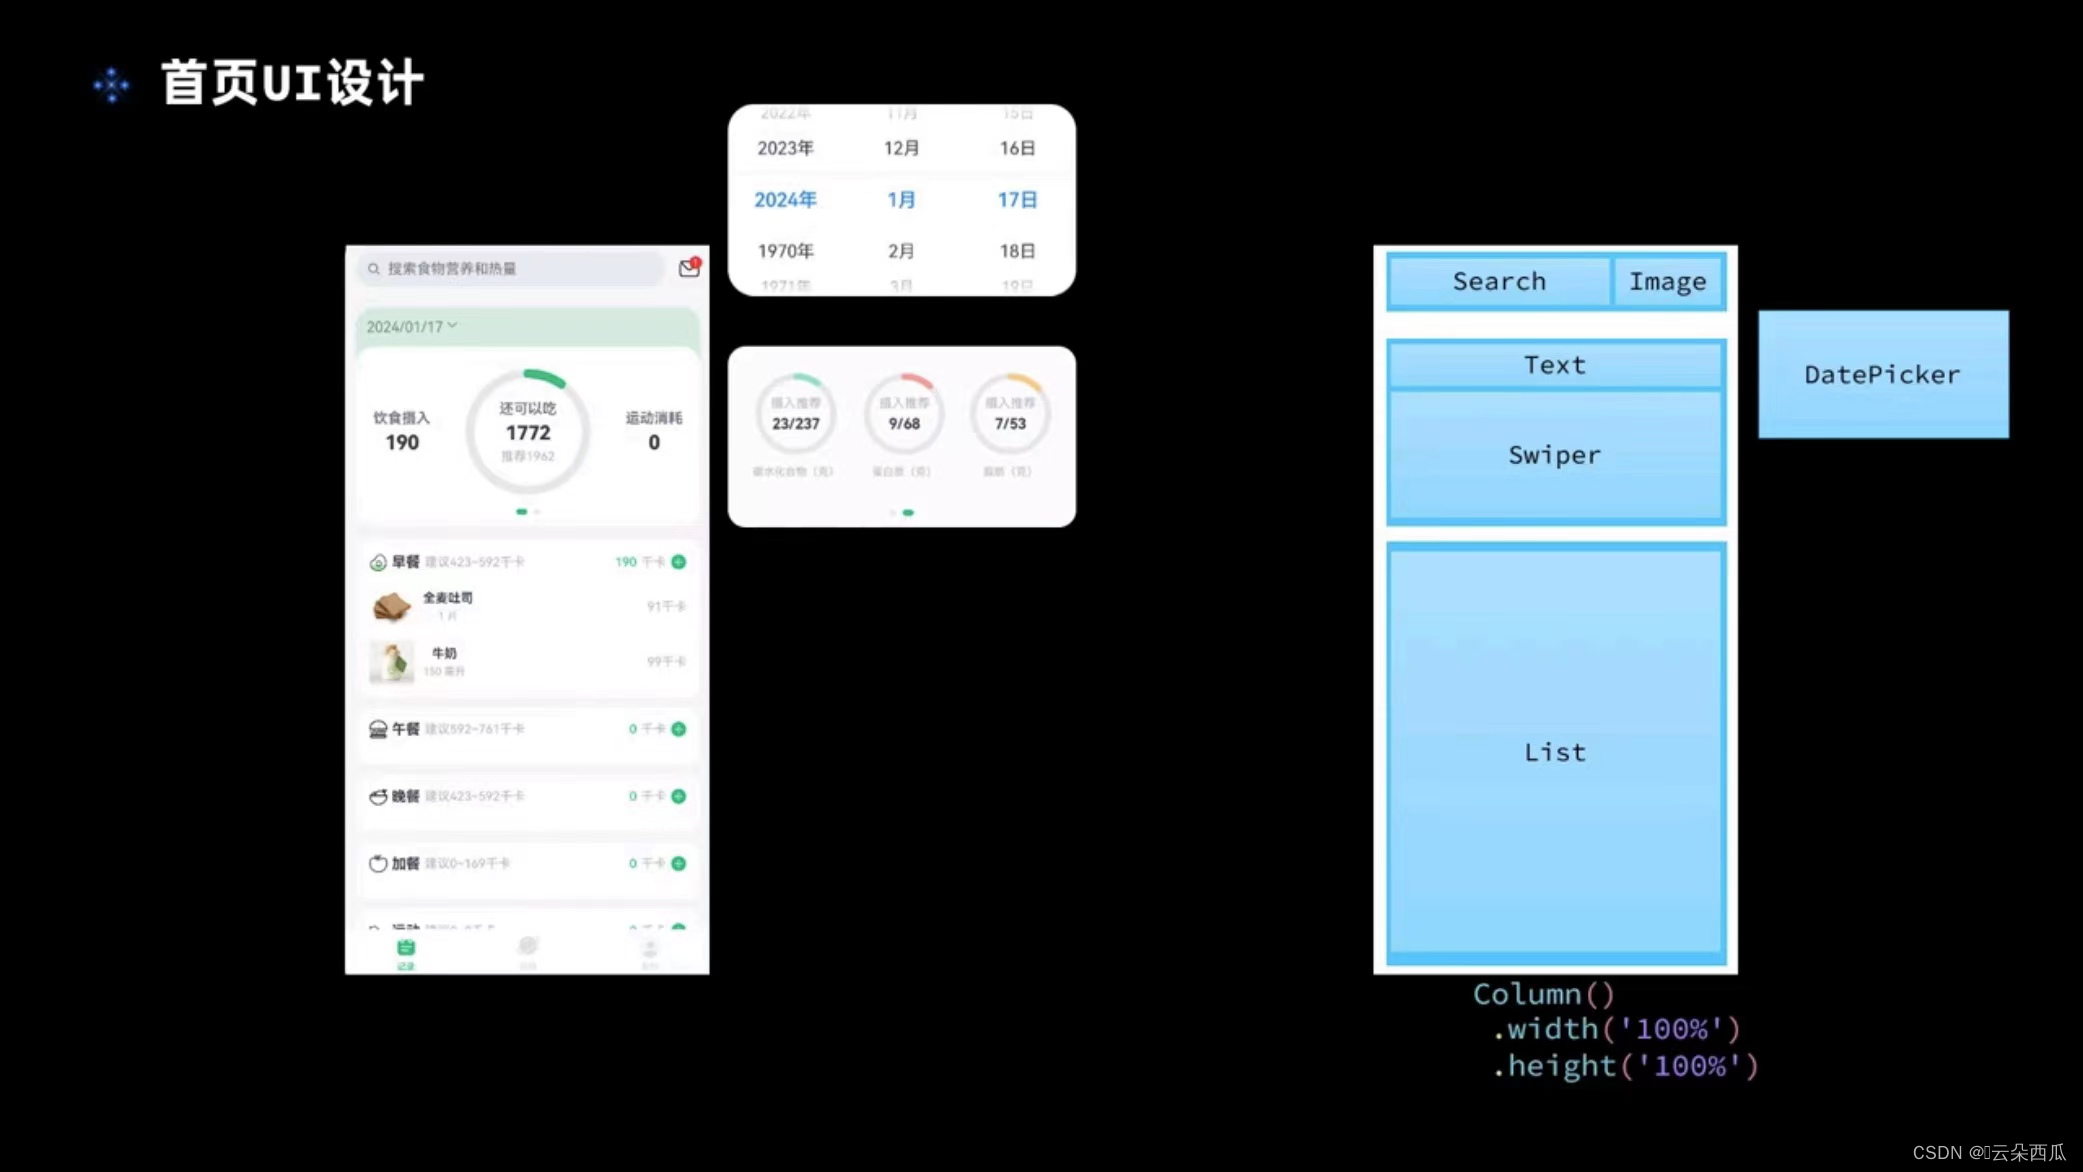Toggle the 1月 month selection
The width and height of the screenshot is (2083, 1172).
(x=900, y=199)
